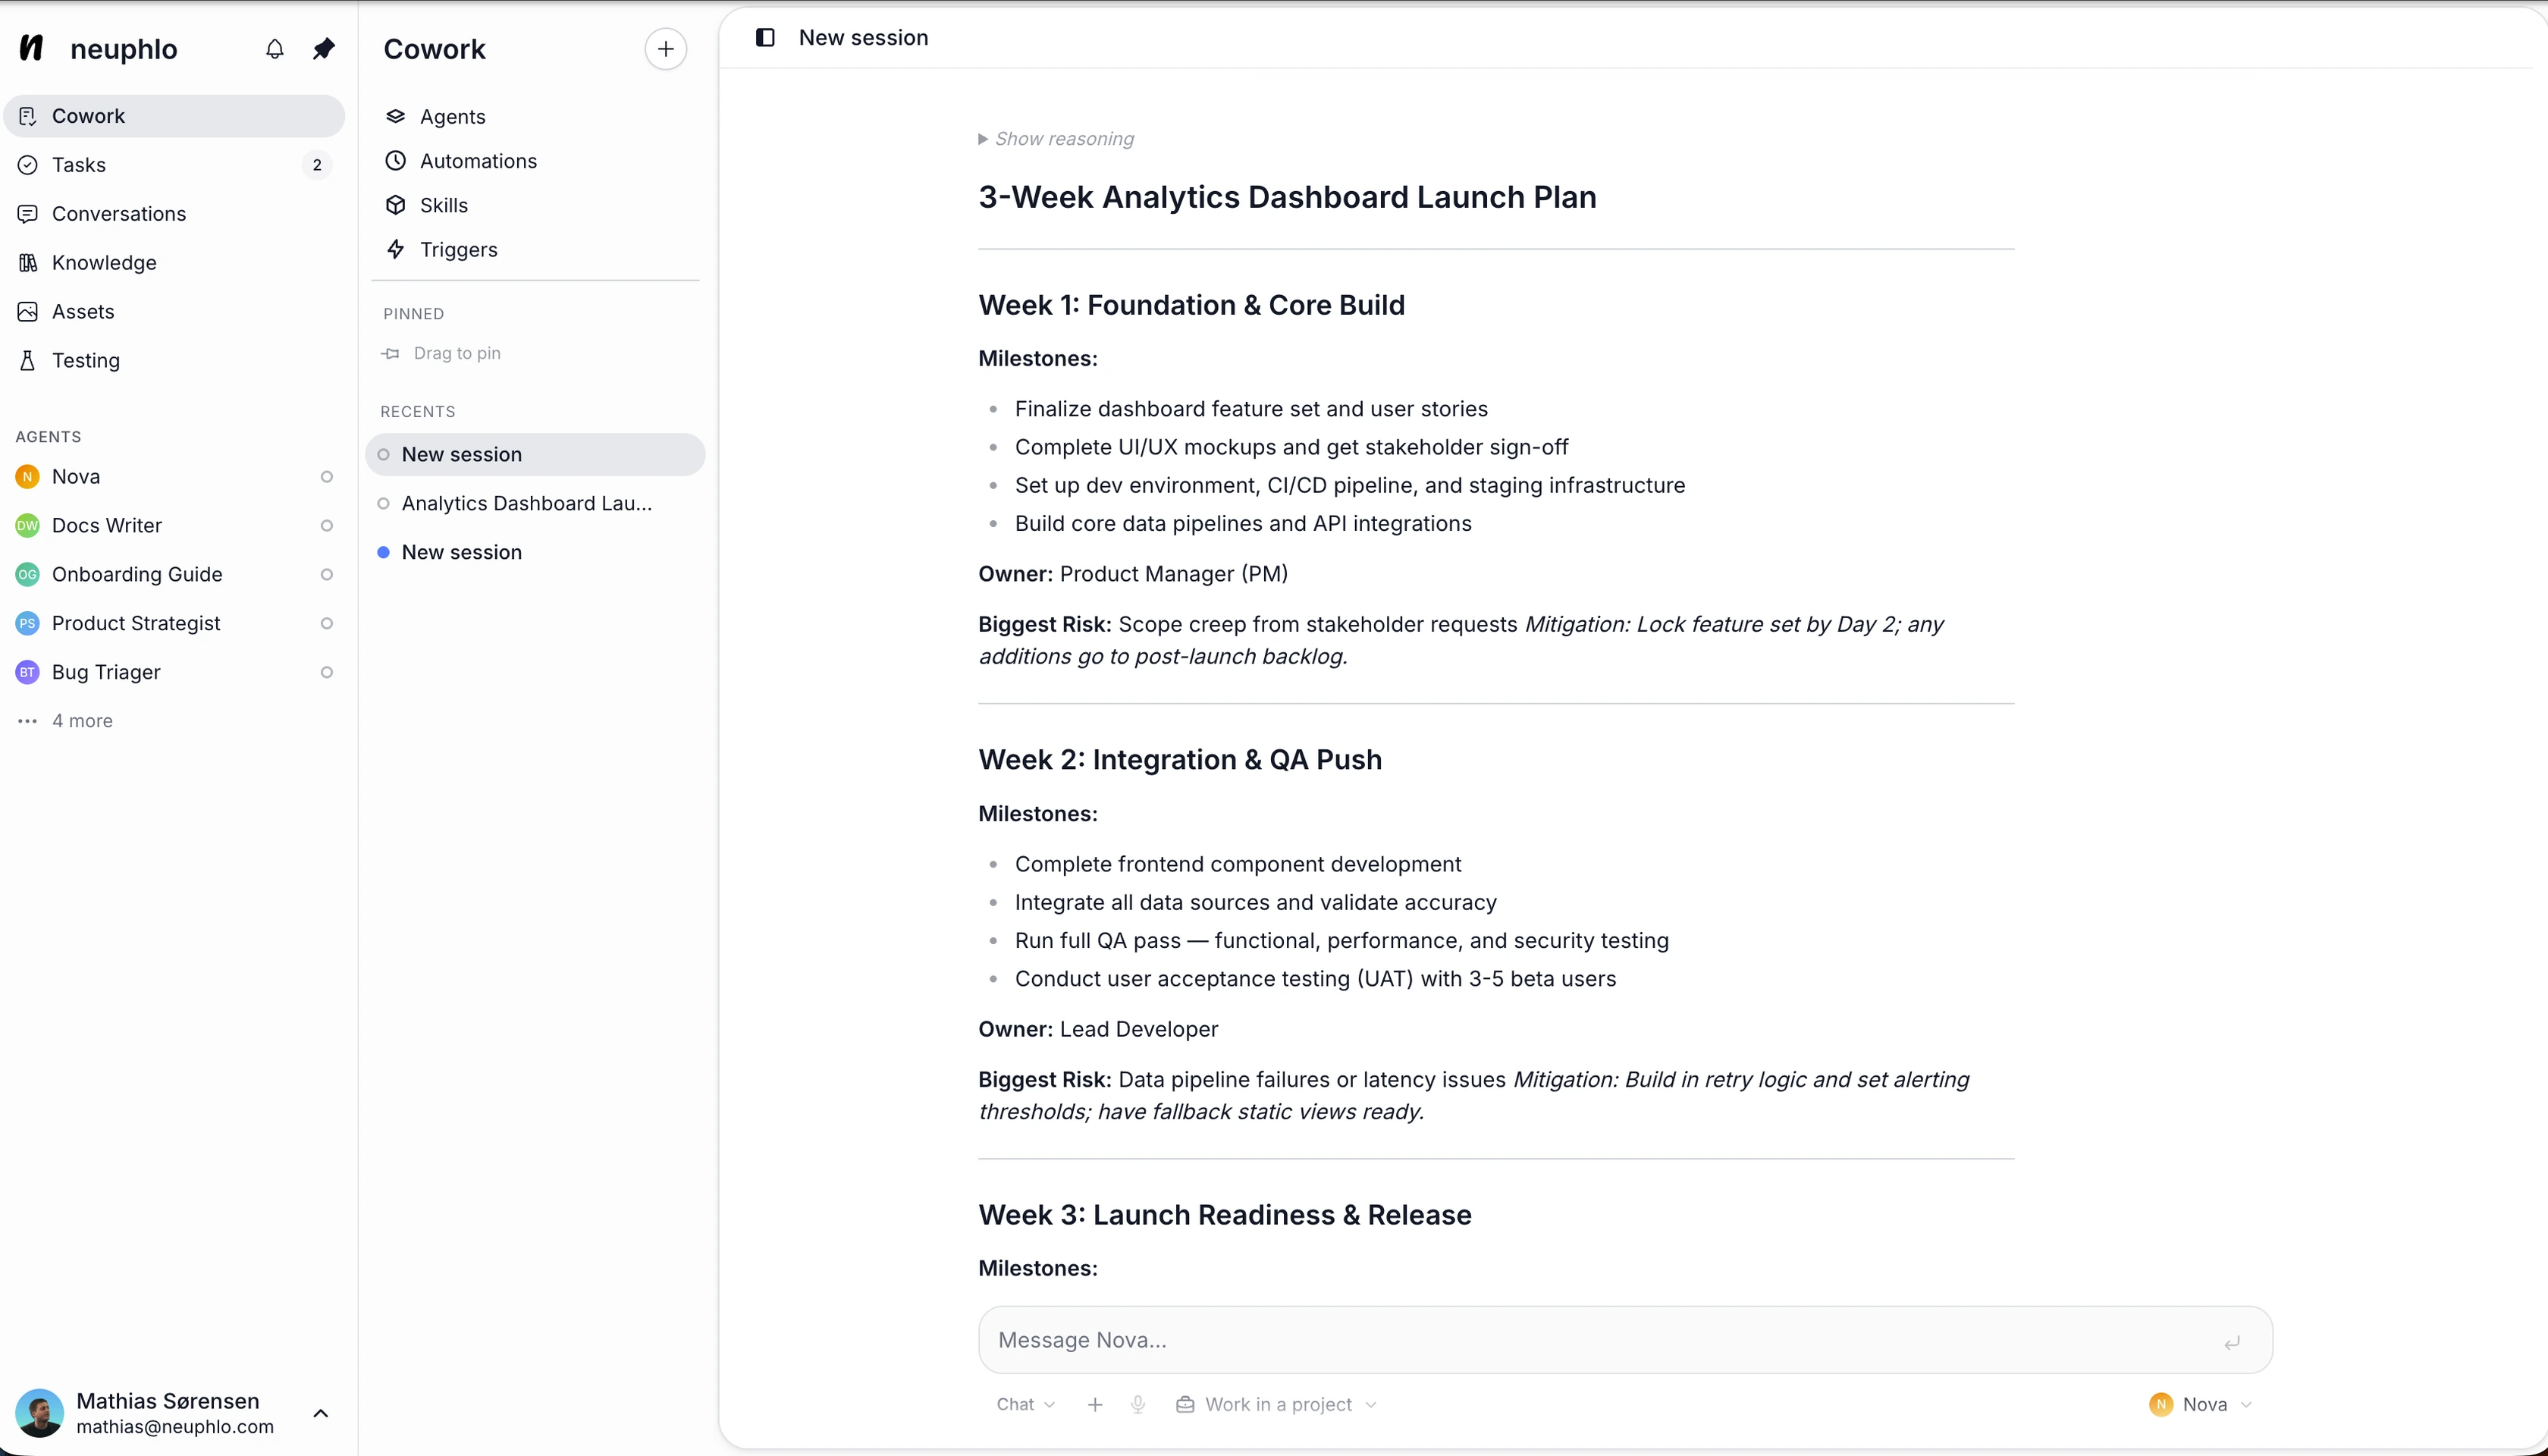
Task: Click the Triggers lightning icon
Action: pos(396,249)
